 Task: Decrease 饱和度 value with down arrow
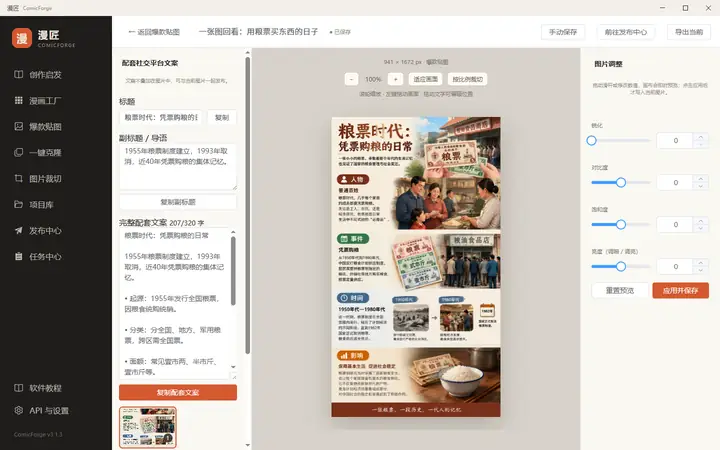click(701, 228)
